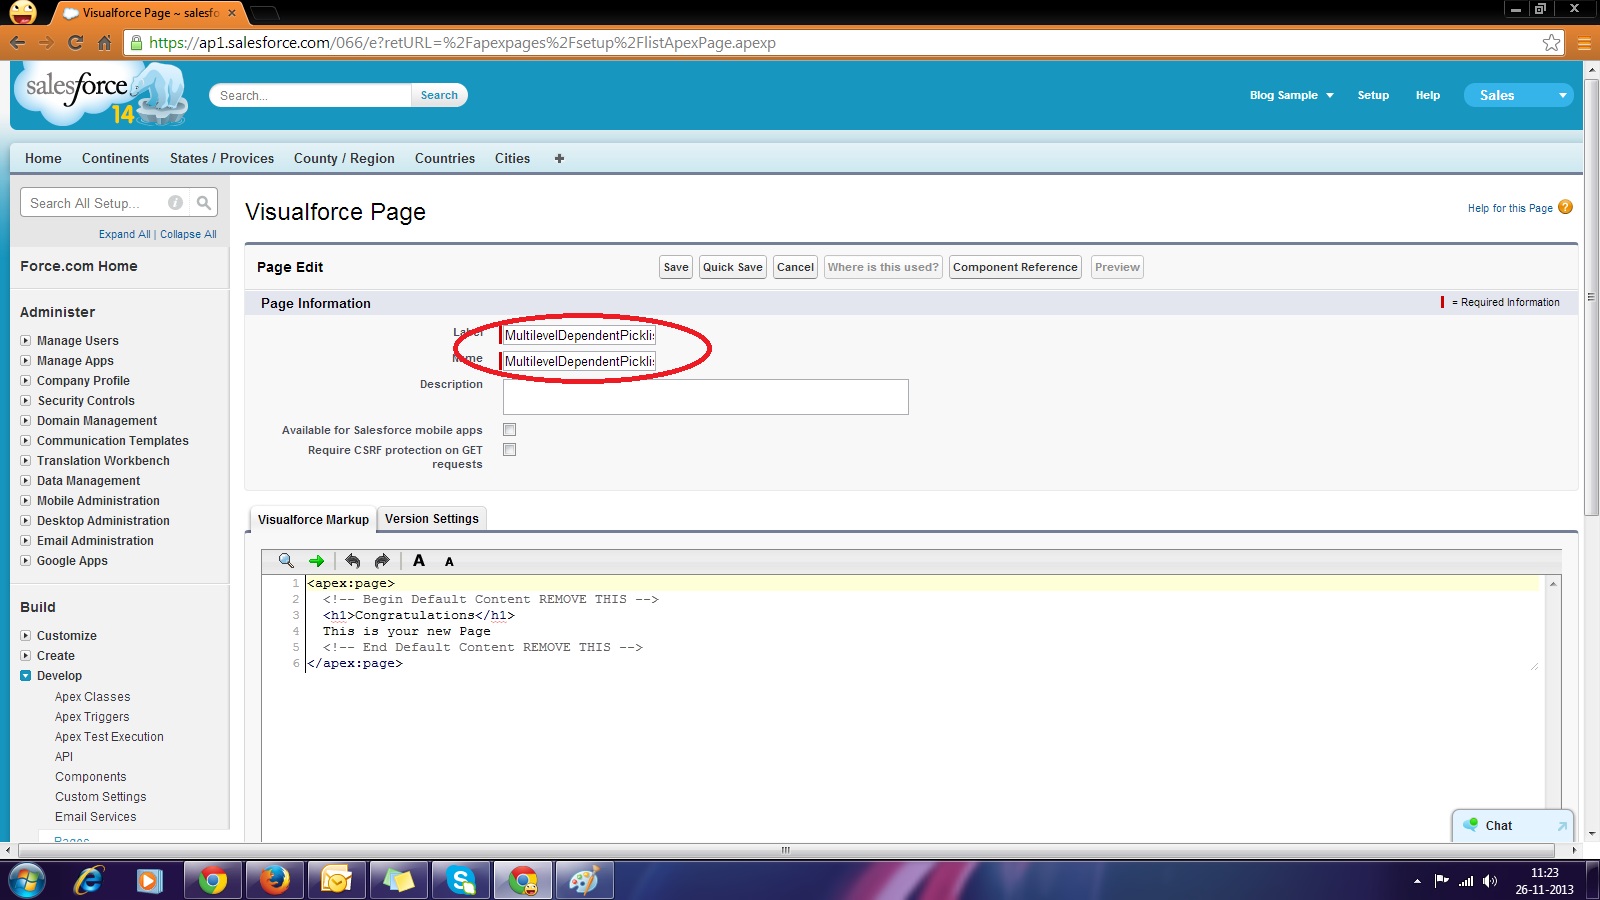Open Apex Classes under Develop
Image resolution: width=1600 pixels, height=900 pixels.
(92, 697)
